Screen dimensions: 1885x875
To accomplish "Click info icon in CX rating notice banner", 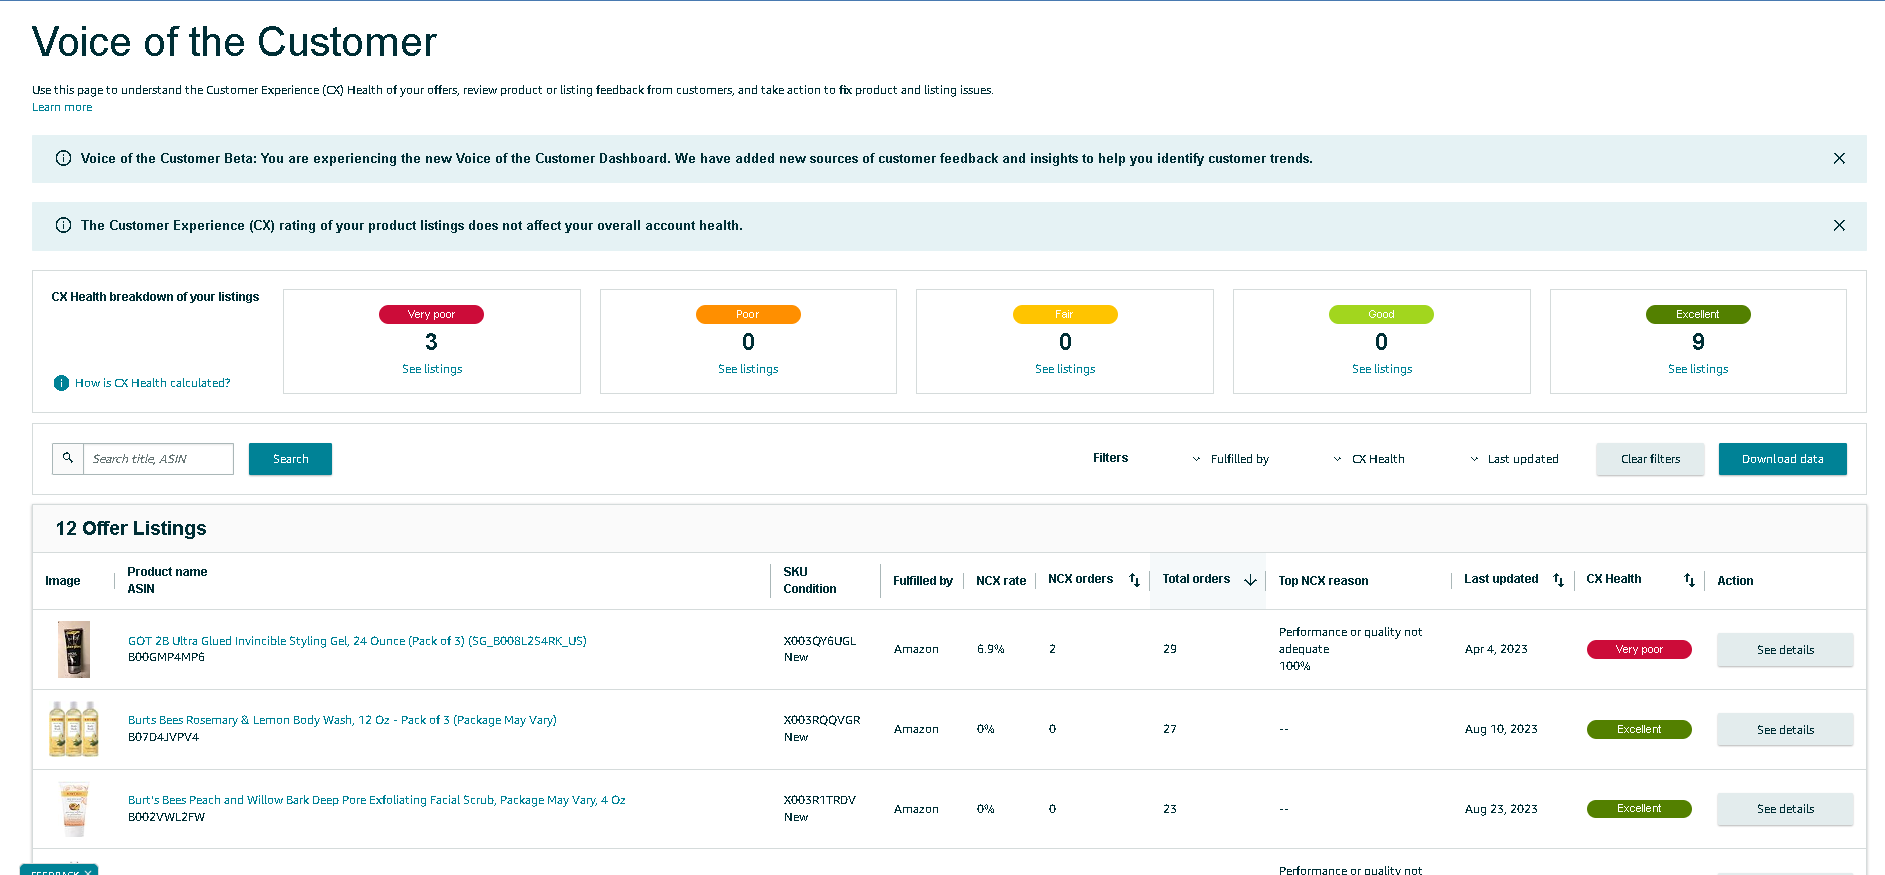I will tap(63, 225).
